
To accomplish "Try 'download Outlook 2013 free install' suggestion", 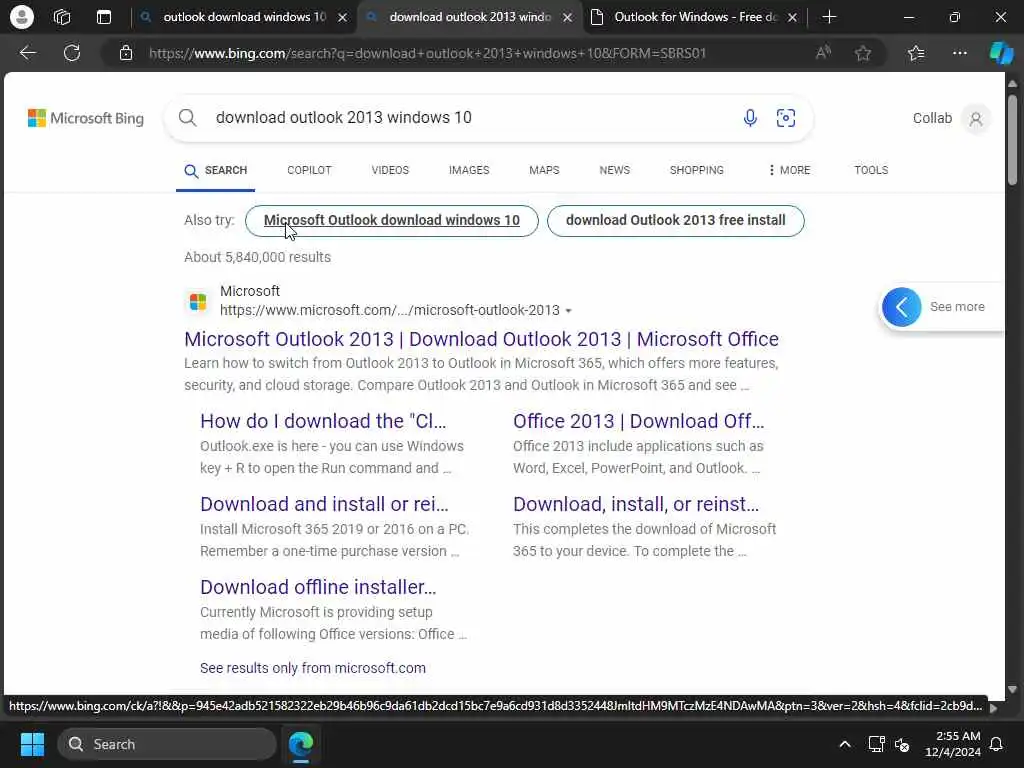I will (675, 221).
